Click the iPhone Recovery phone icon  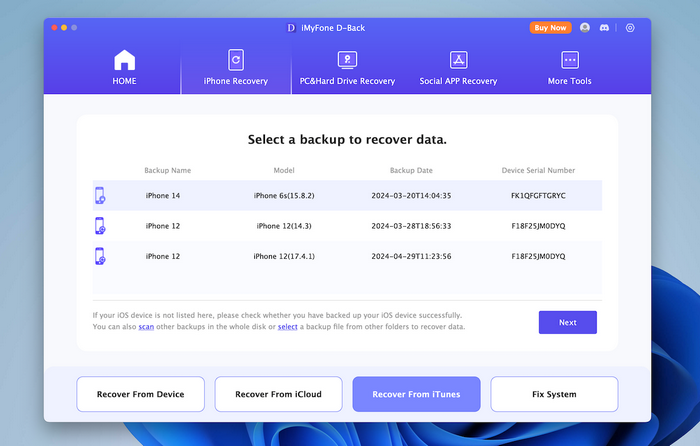[236, 60]
